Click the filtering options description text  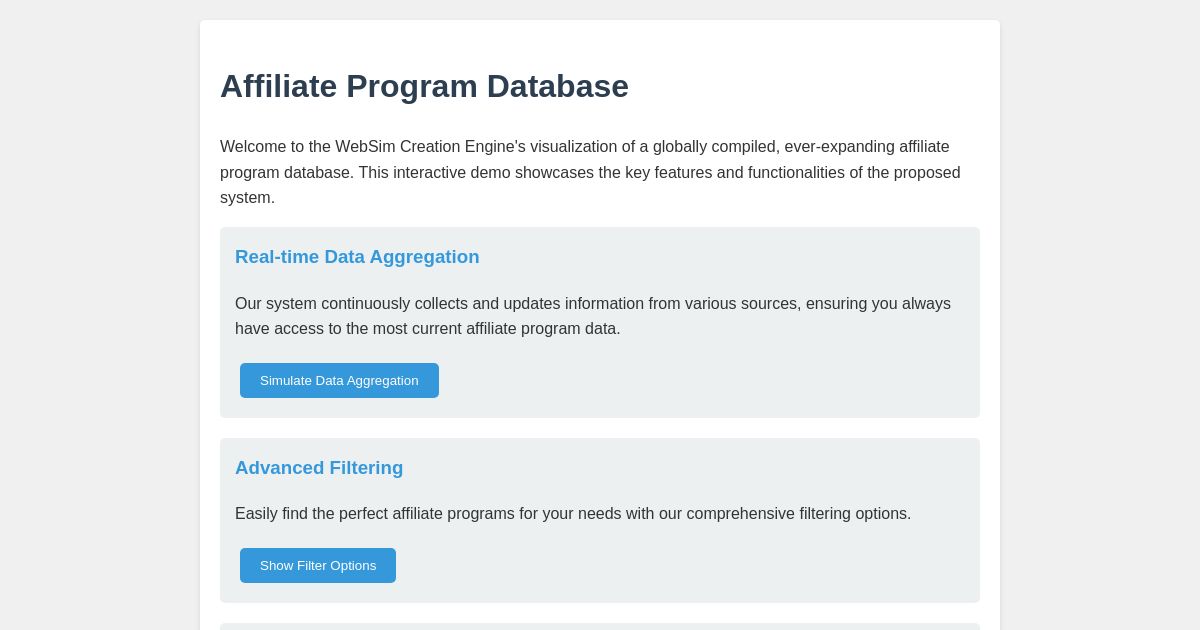click(573, 513)
